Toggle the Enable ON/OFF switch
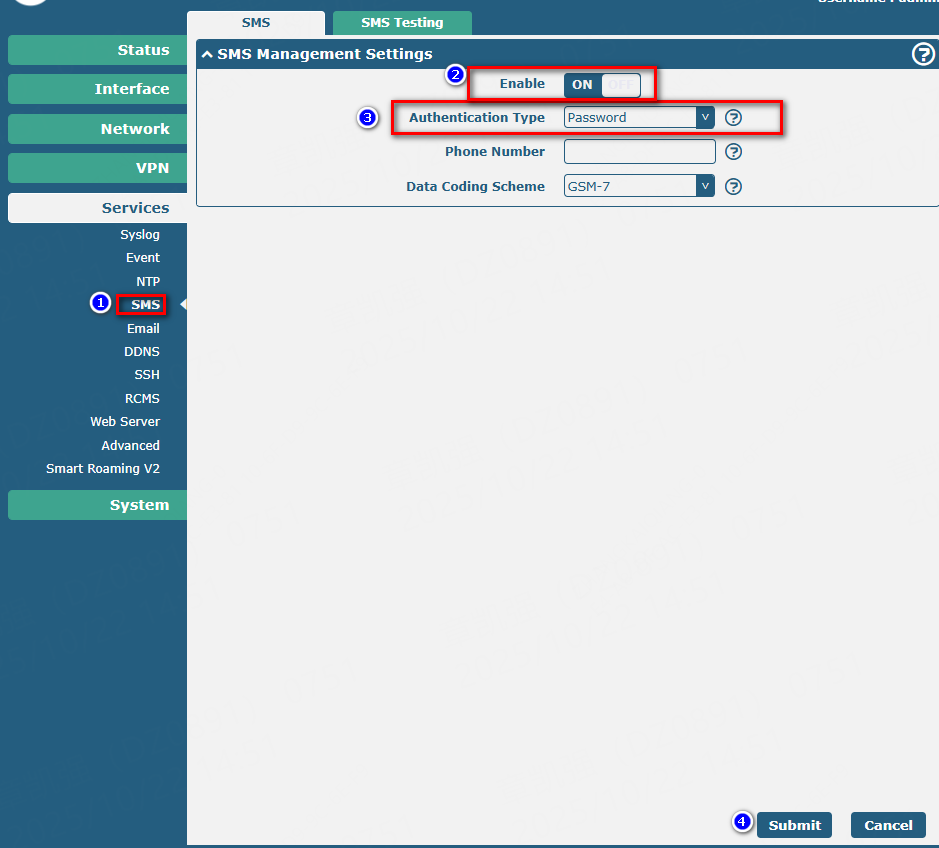The image size is (939, 848). pos(602,84)
